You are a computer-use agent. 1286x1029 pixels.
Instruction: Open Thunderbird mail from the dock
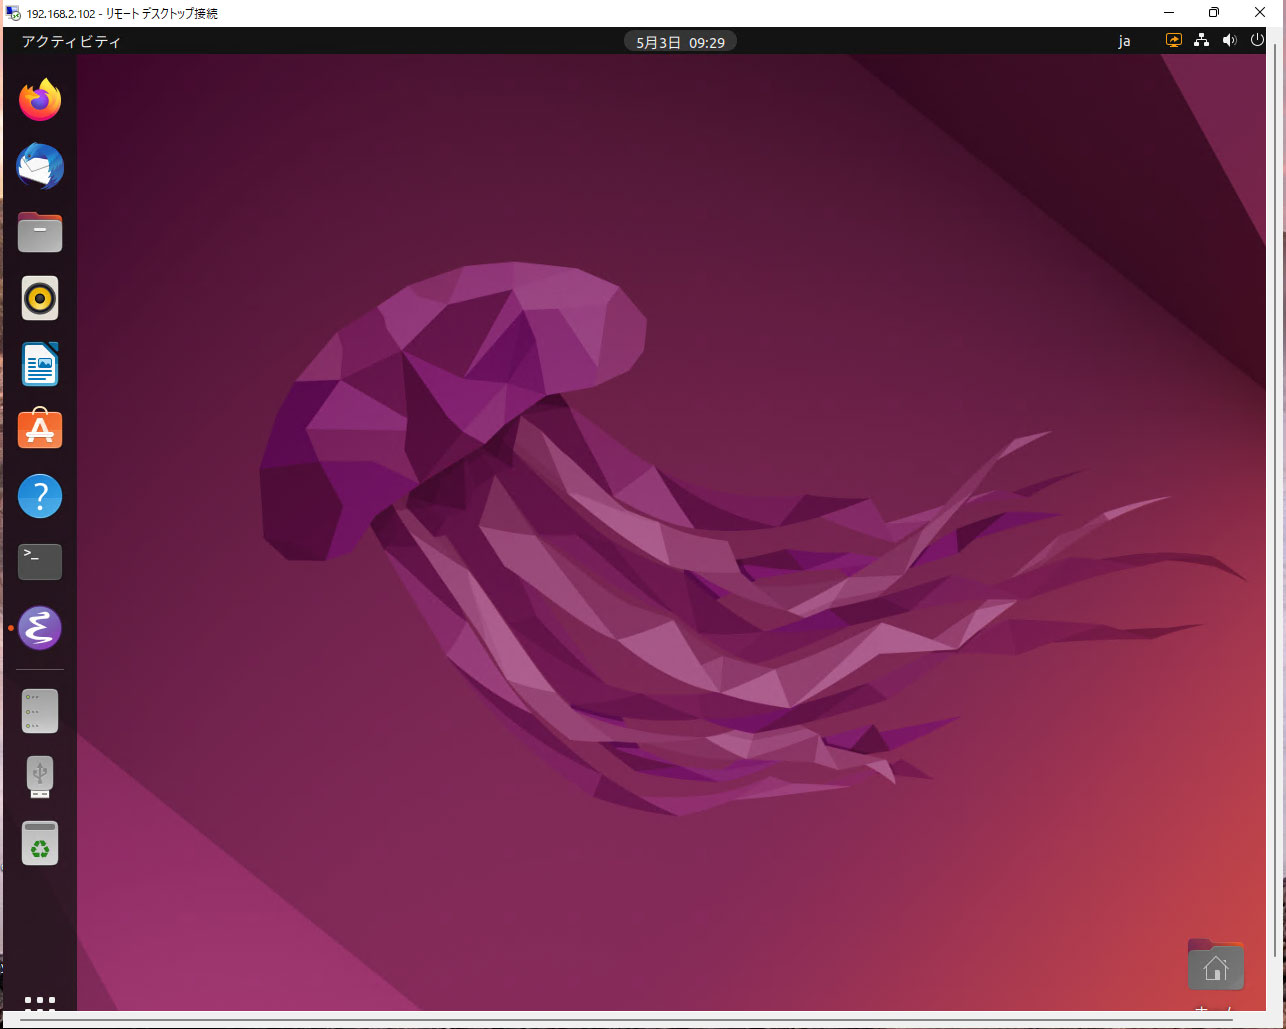(x=40, y=166)
